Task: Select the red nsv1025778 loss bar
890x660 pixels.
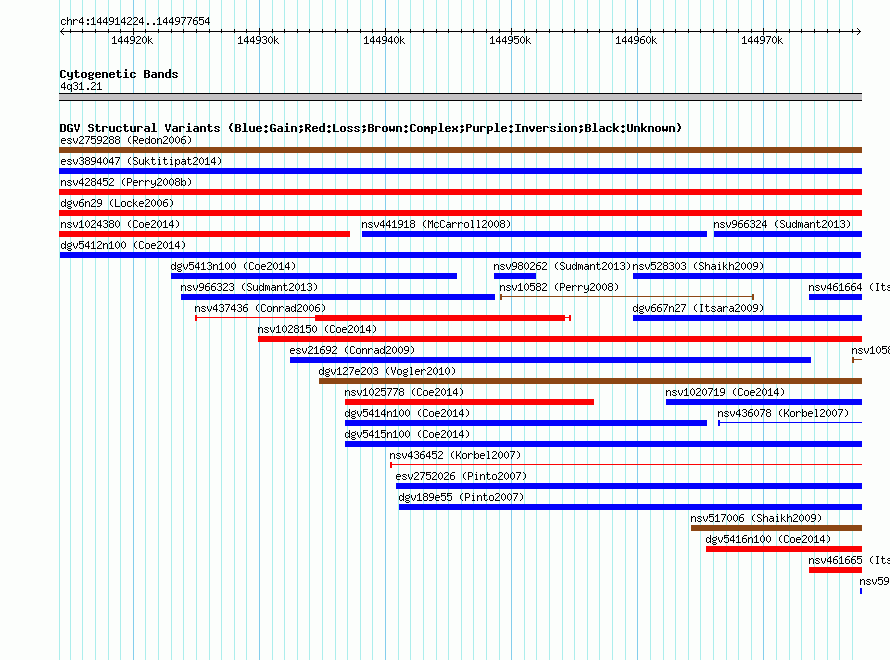Action: [x=469, y=402]
